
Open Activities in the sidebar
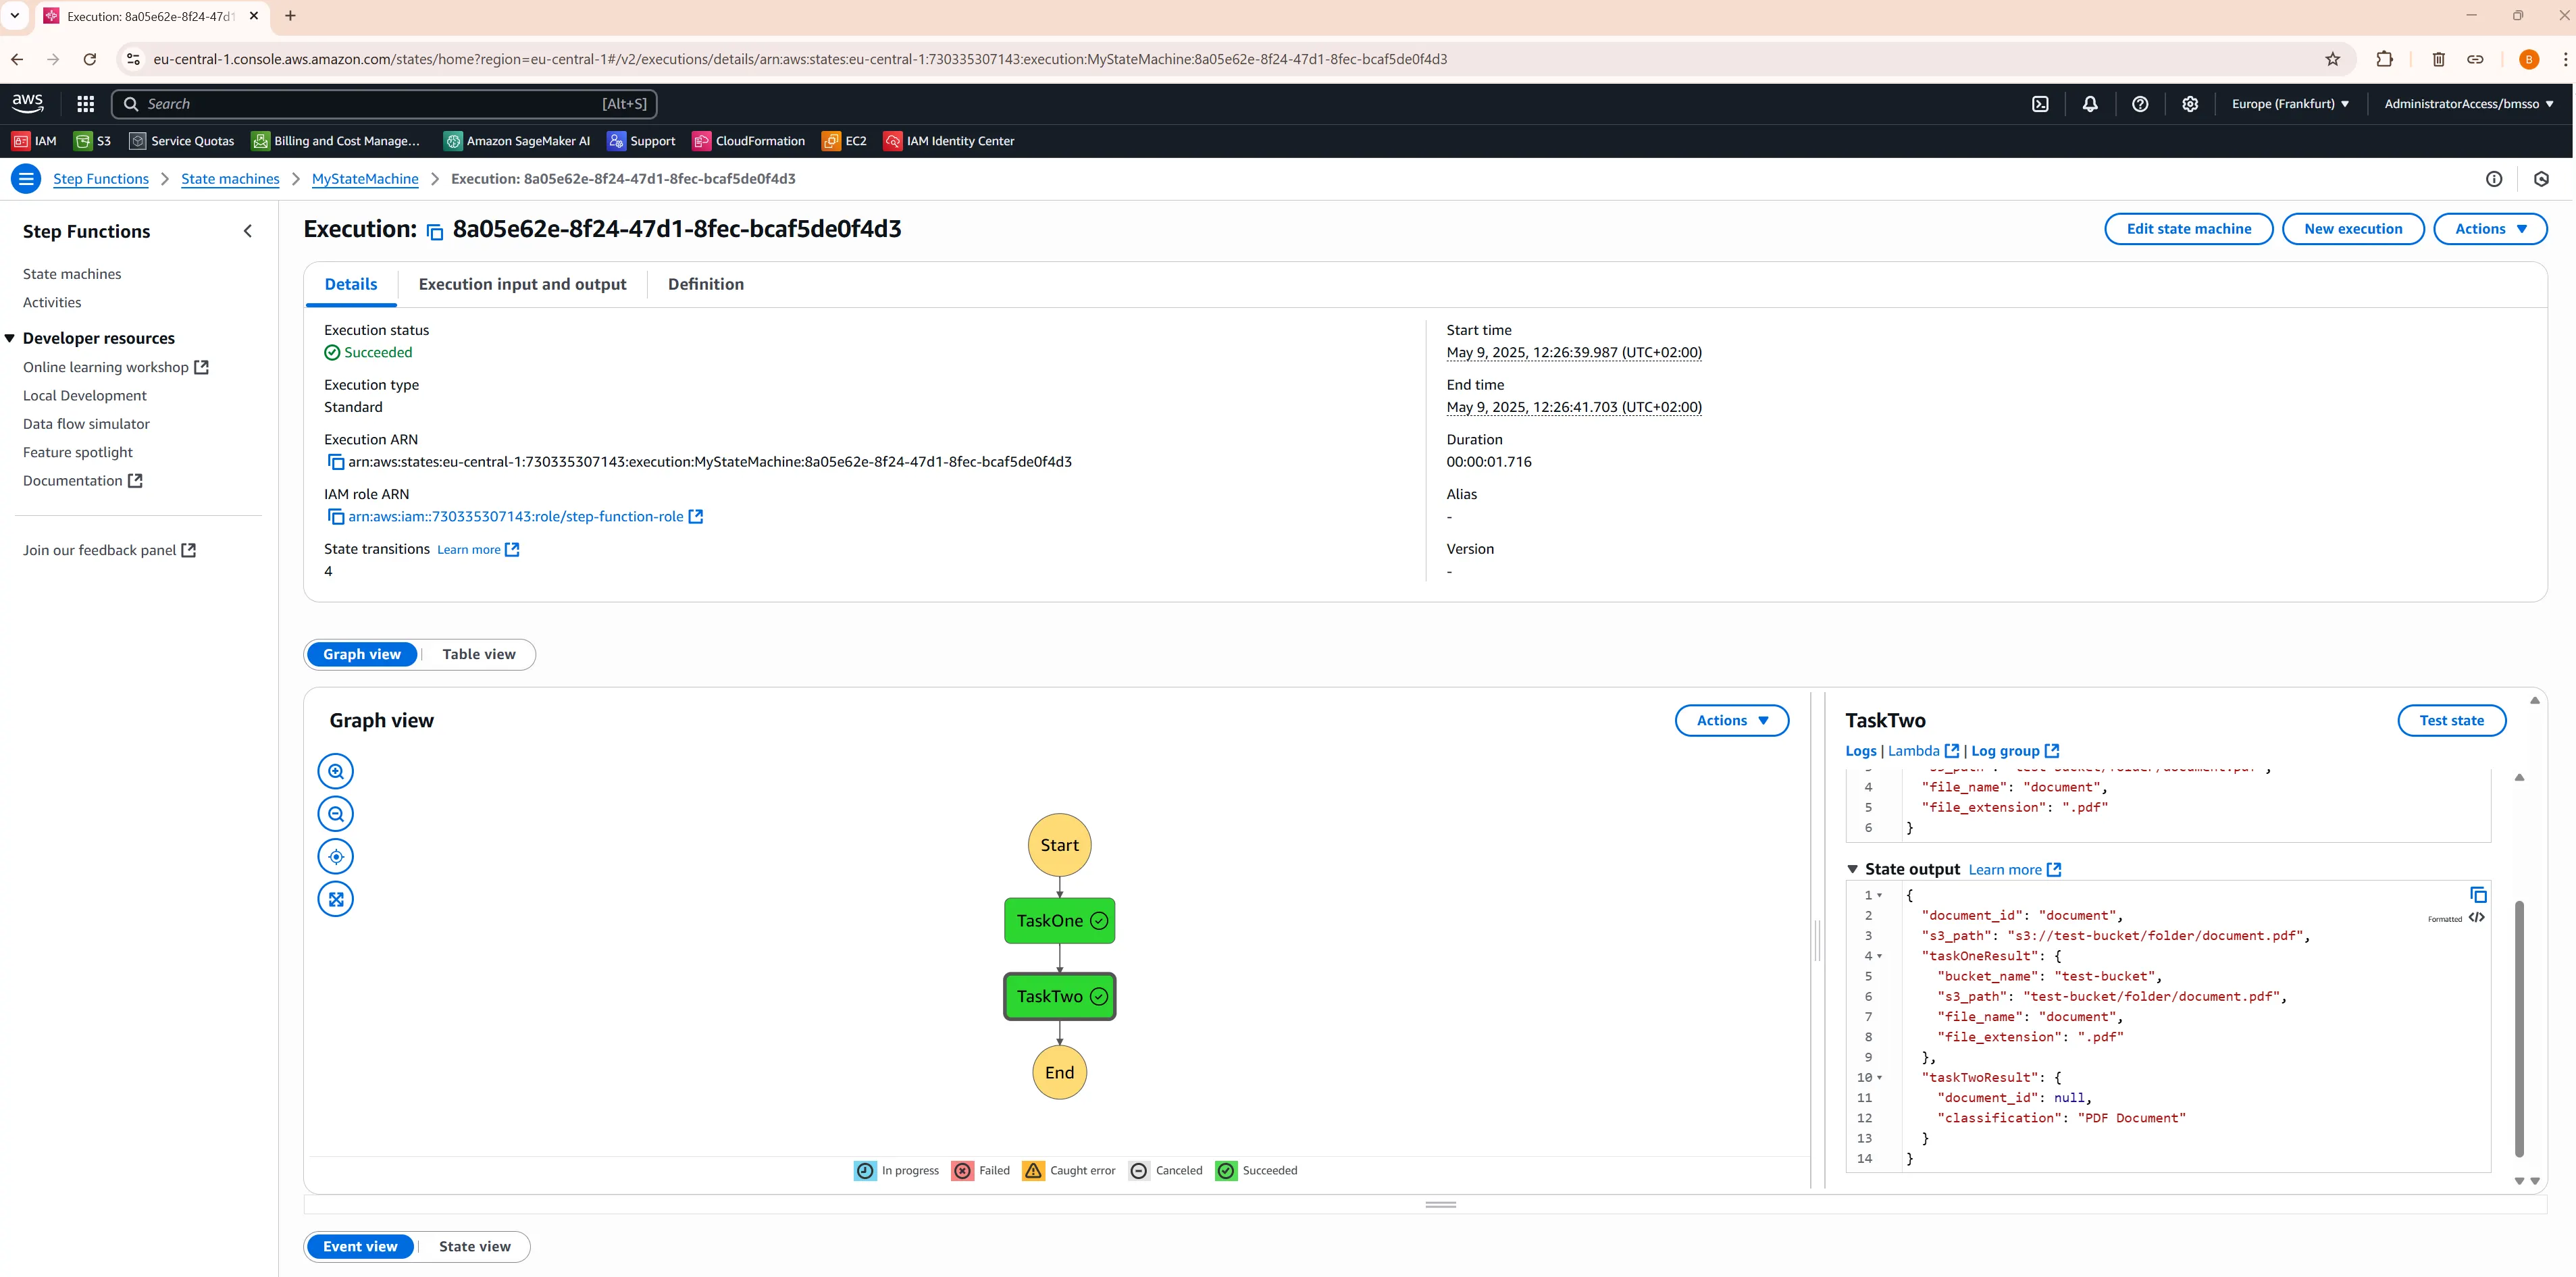[x=52, y=302]
